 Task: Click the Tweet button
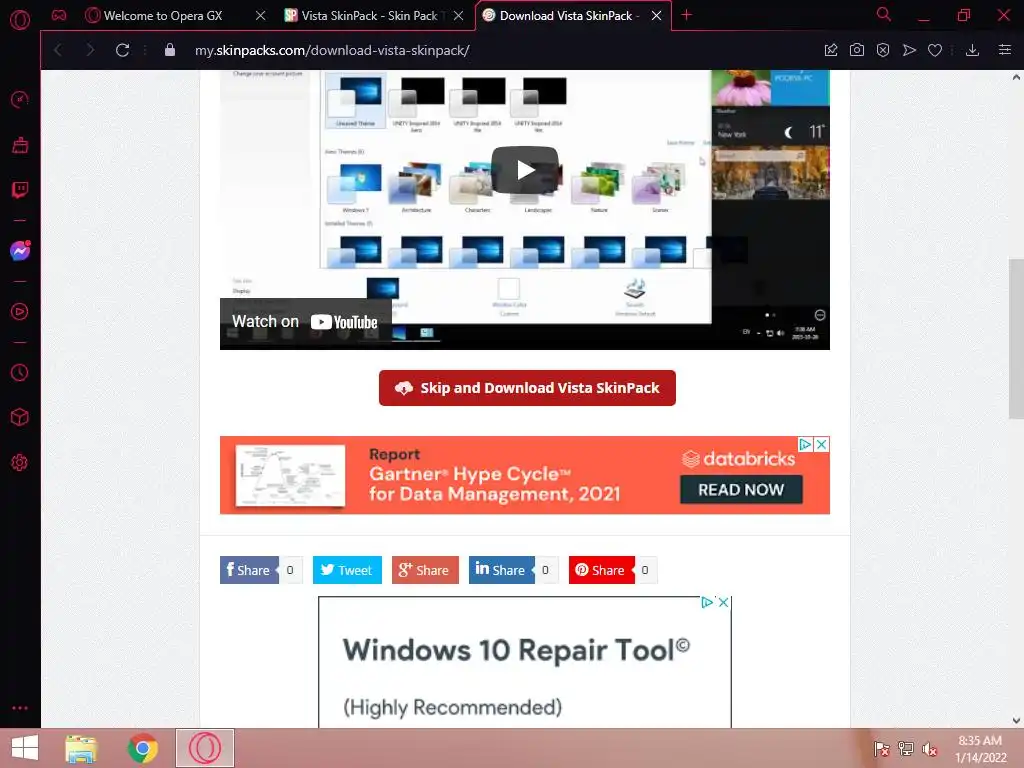[347, 570]
